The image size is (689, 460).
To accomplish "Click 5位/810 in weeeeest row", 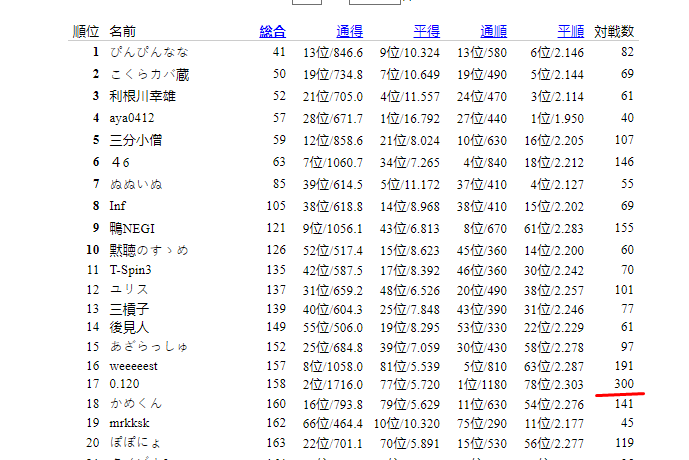I will click(485, 366).
